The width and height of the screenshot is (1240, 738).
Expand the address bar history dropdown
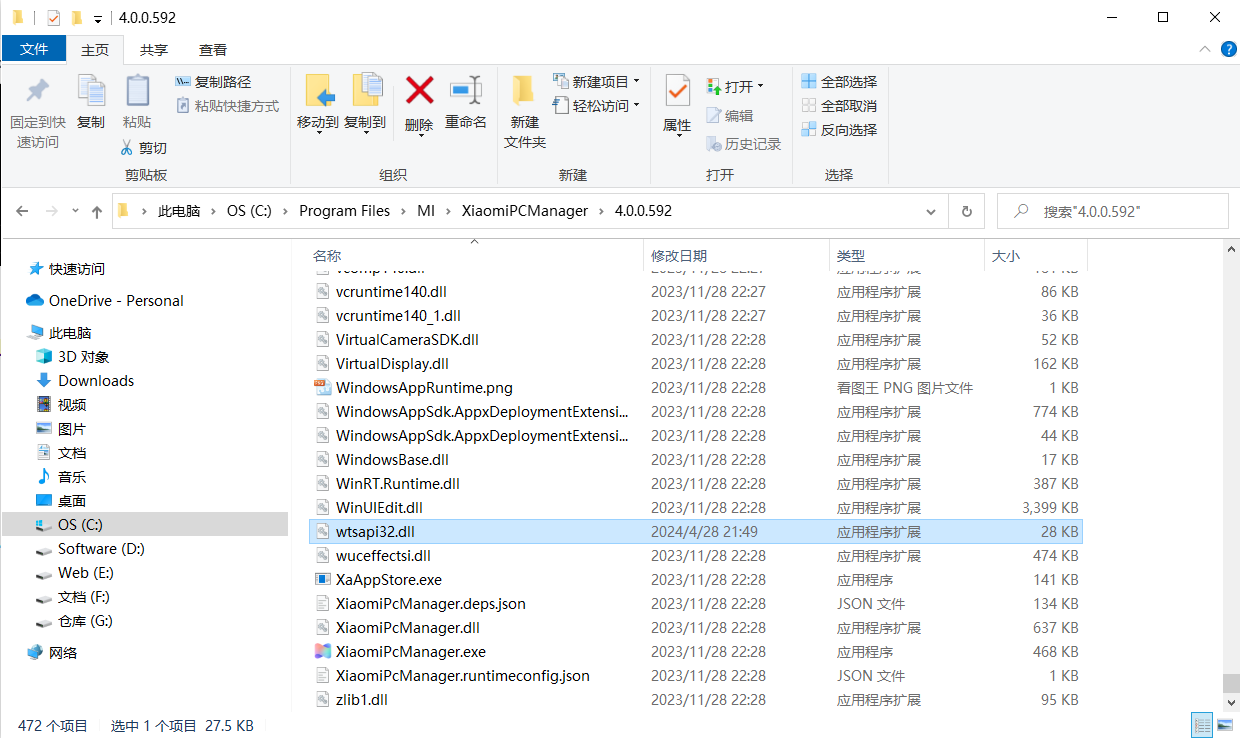pos(932,211)
